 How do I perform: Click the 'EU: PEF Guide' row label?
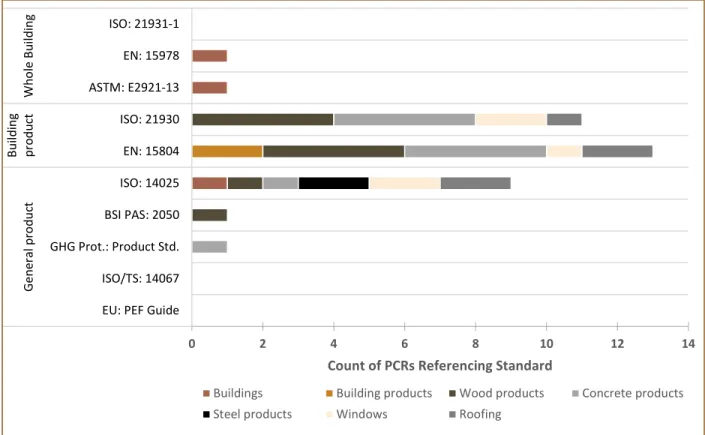coord(141,310)
